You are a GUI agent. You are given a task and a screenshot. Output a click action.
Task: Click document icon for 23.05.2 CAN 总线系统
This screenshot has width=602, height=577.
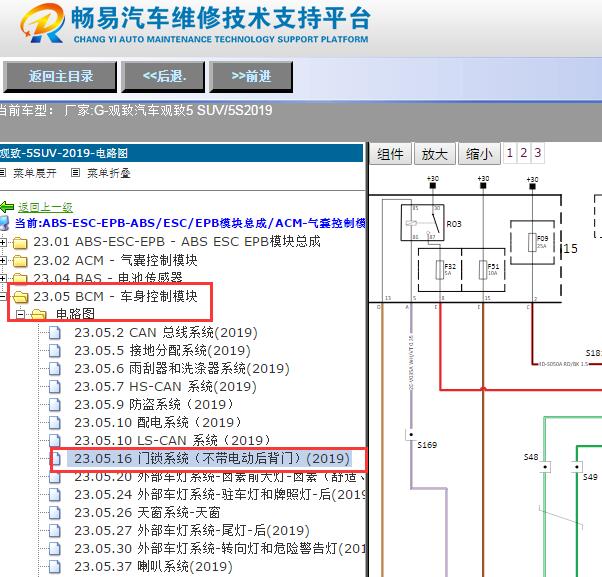[55, 333]
